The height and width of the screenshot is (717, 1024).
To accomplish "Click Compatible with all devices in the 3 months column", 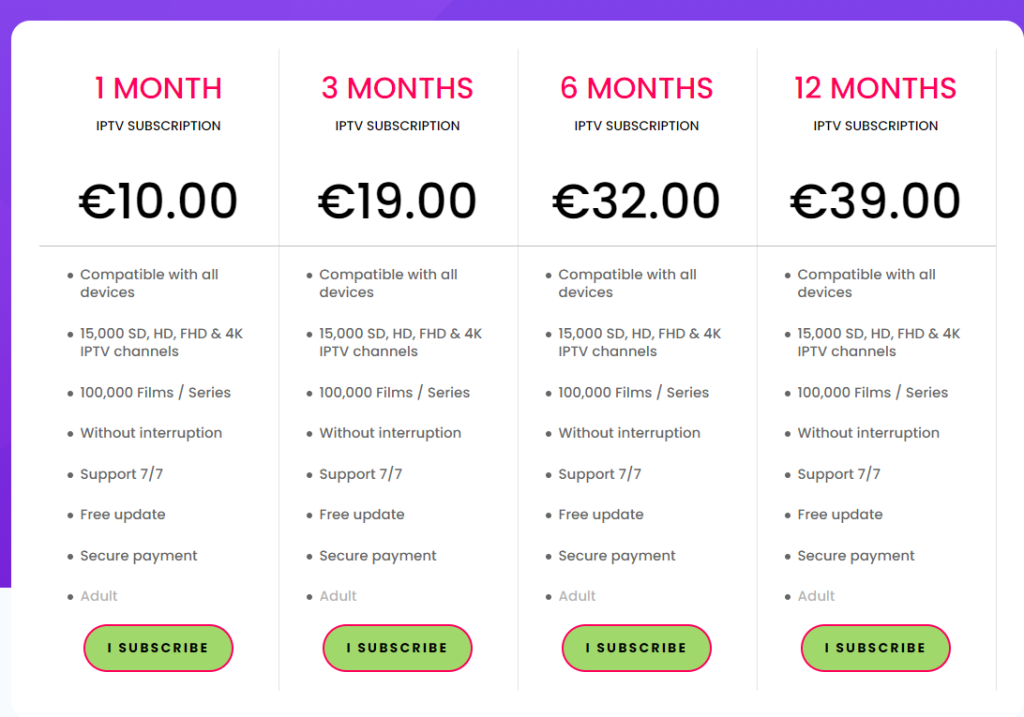I will point(389,283).
